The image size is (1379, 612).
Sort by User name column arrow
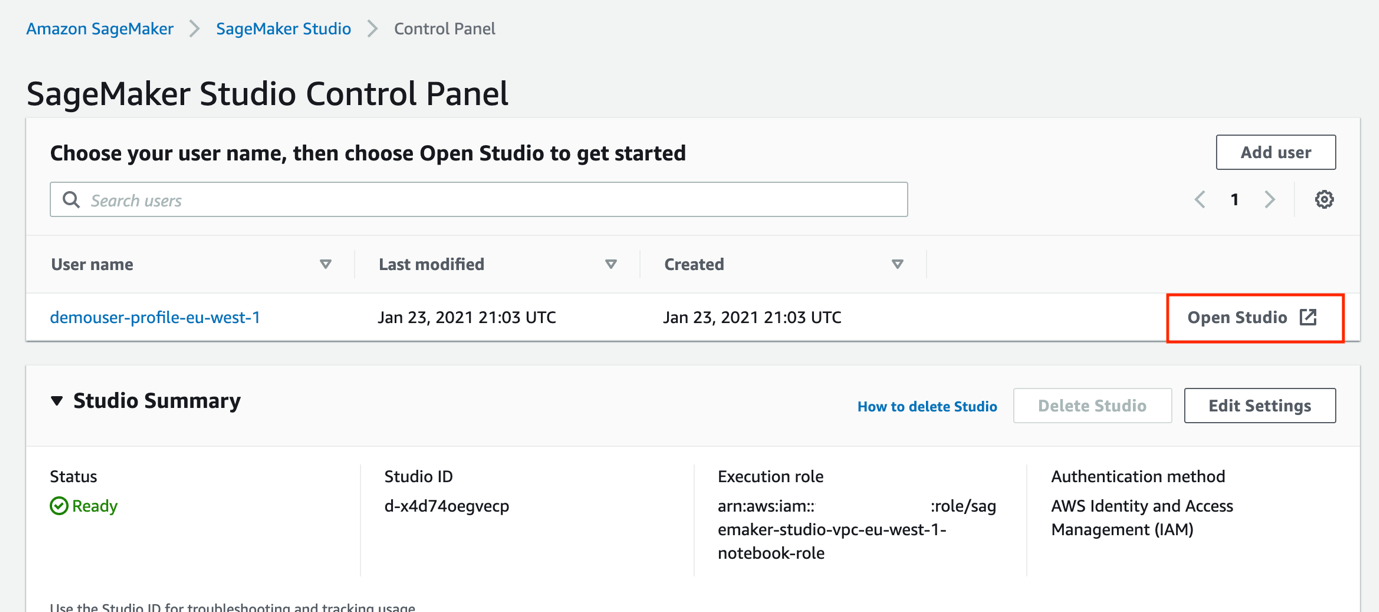coord(325,264)
